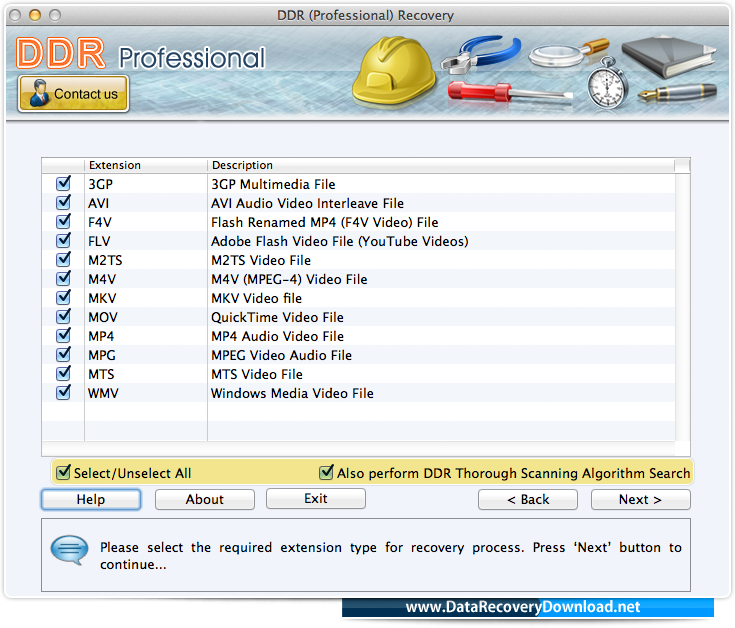The image size is (735, 628).
Task: Select 'Adobe Flash Video File (YouTube Videos)'
Action: (339, 241)
